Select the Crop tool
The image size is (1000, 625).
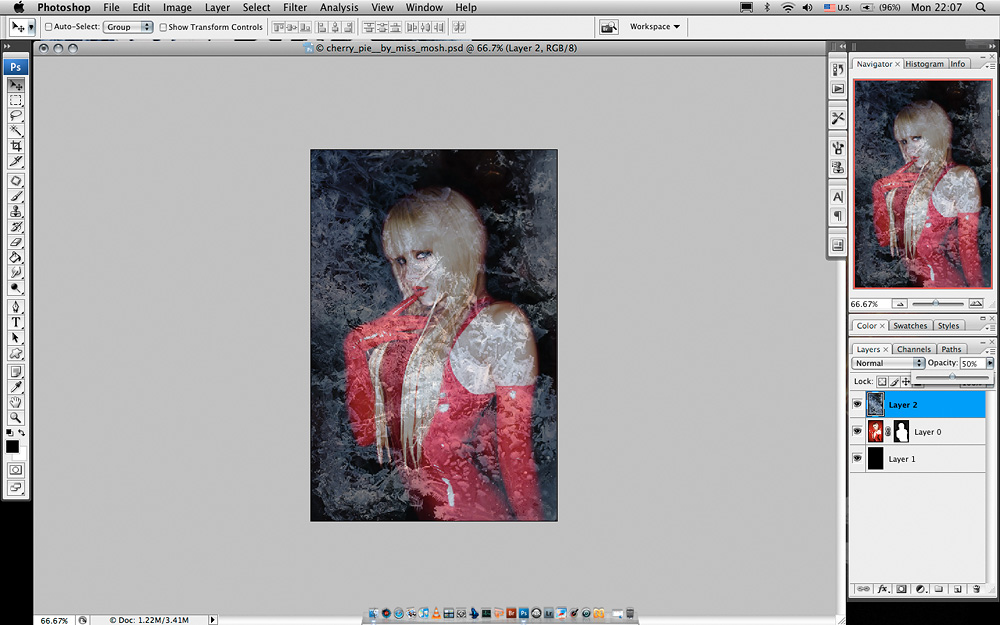point(16,146)
